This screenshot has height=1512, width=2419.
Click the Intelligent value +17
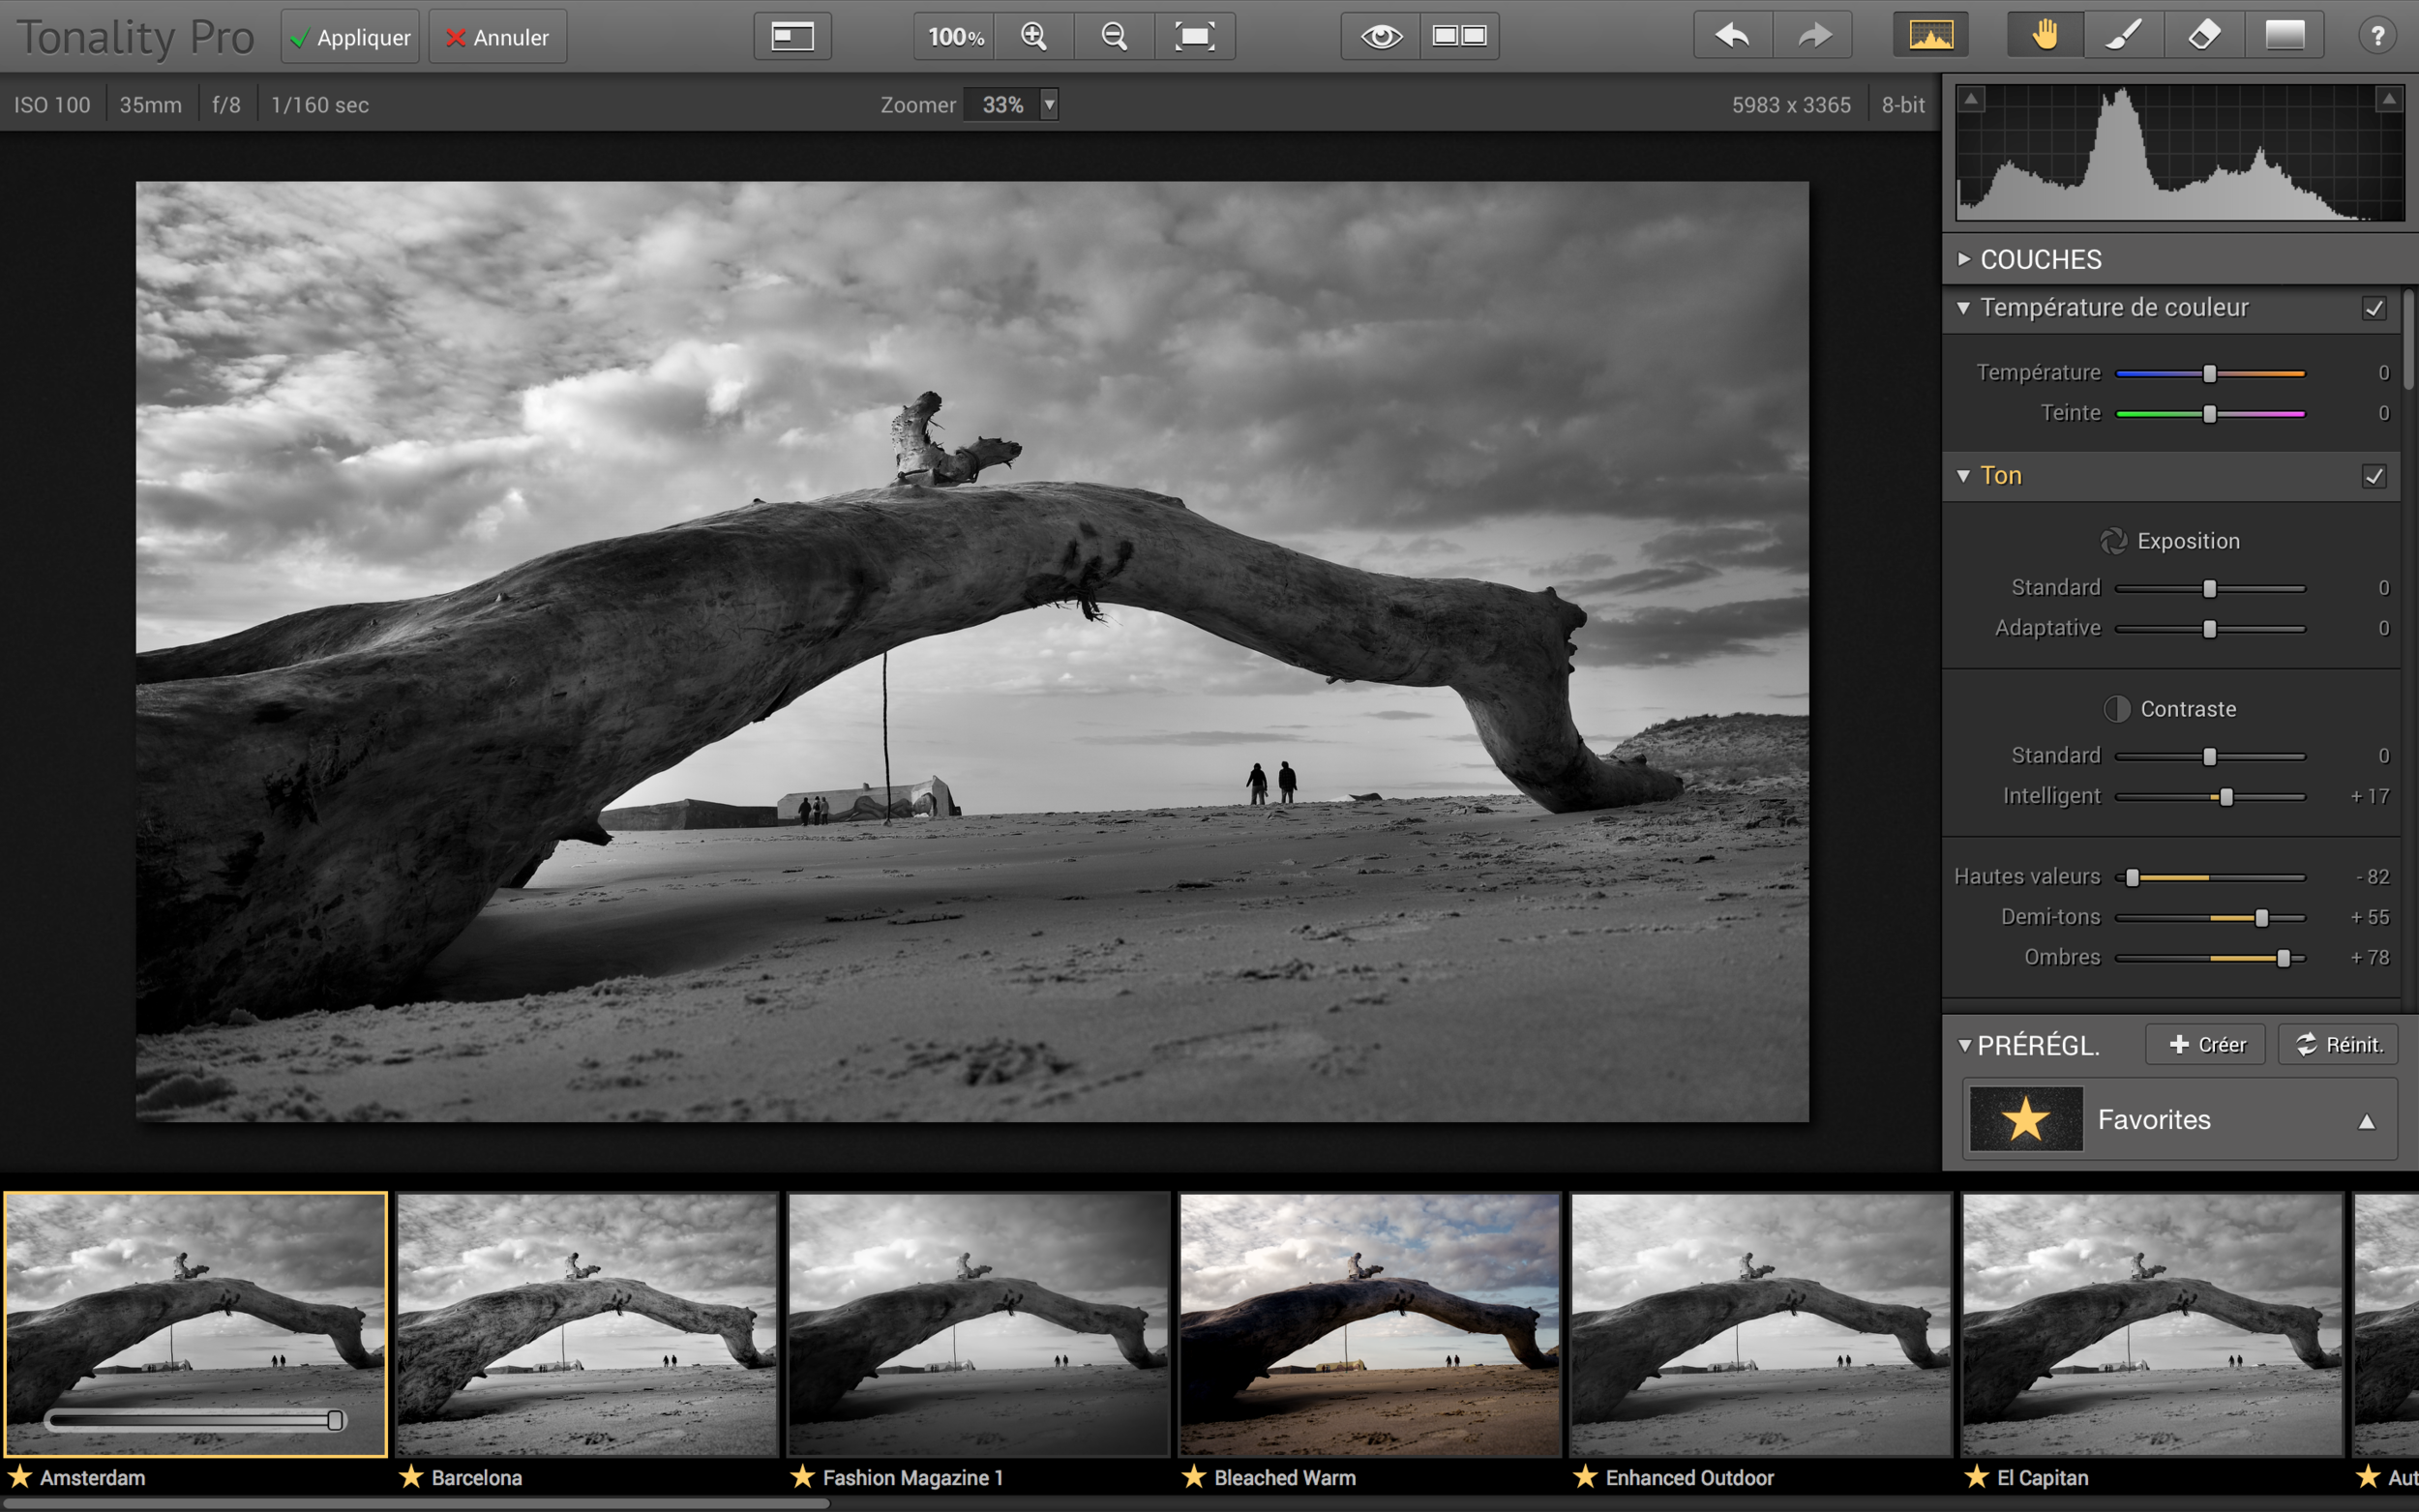(2369, 797)
